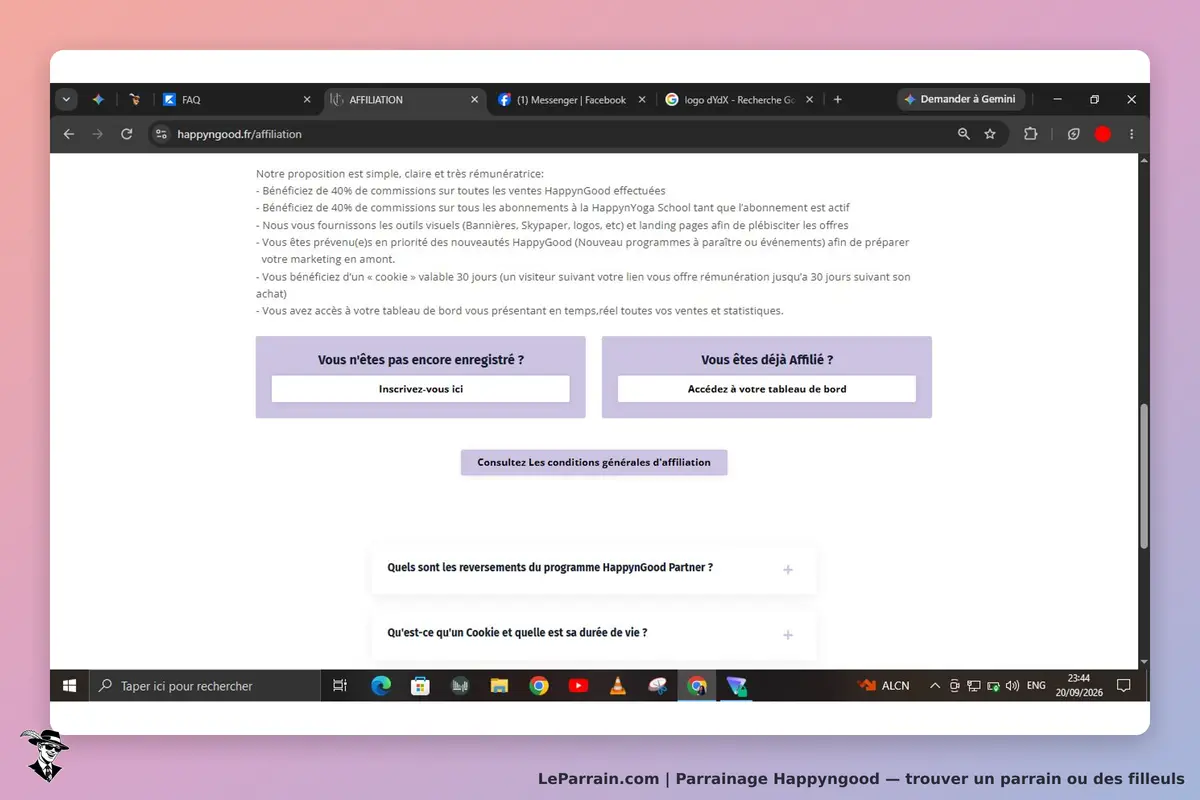Open the Chrome three-dot menu

pos(1132,134)
